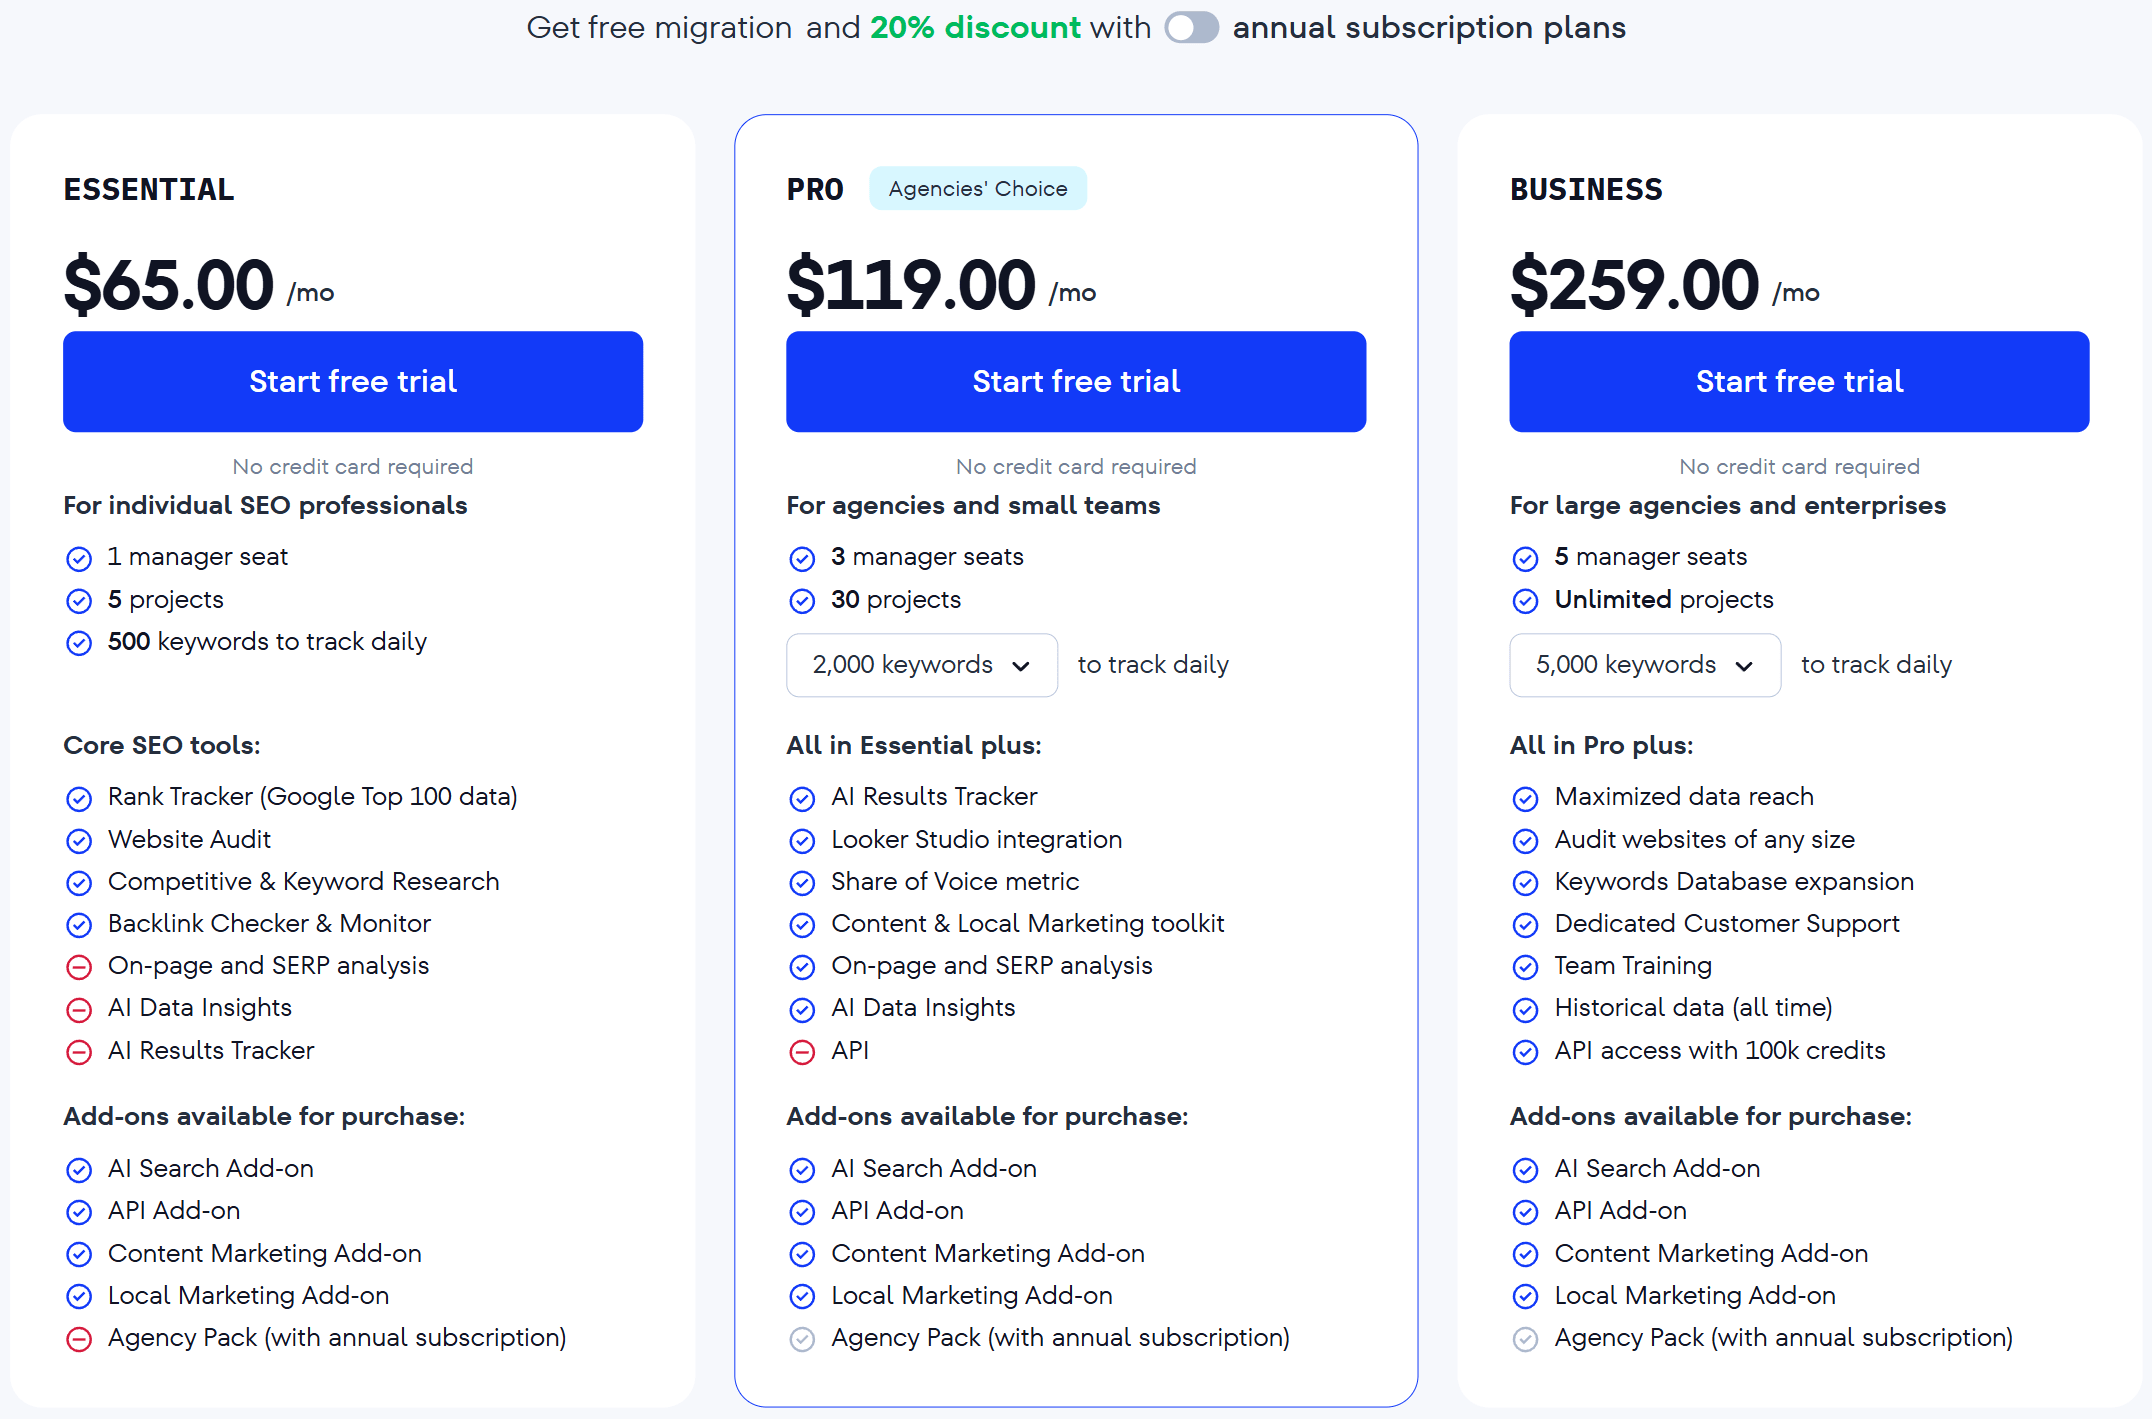Open the 2,000 keywords dropdown in Pro
Screen dimensions: 2152x1419
(921, 665)
